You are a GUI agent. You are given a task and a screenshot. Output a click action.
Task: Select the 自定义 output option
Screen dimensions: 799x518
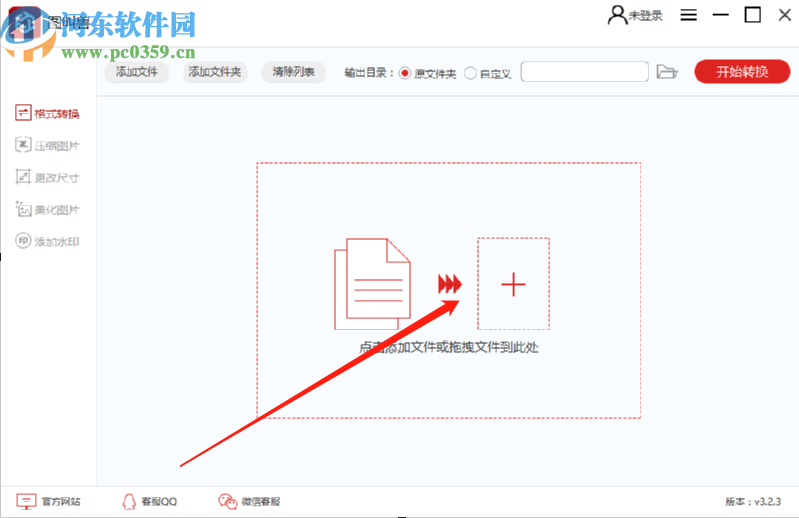(x=488, y=73)
